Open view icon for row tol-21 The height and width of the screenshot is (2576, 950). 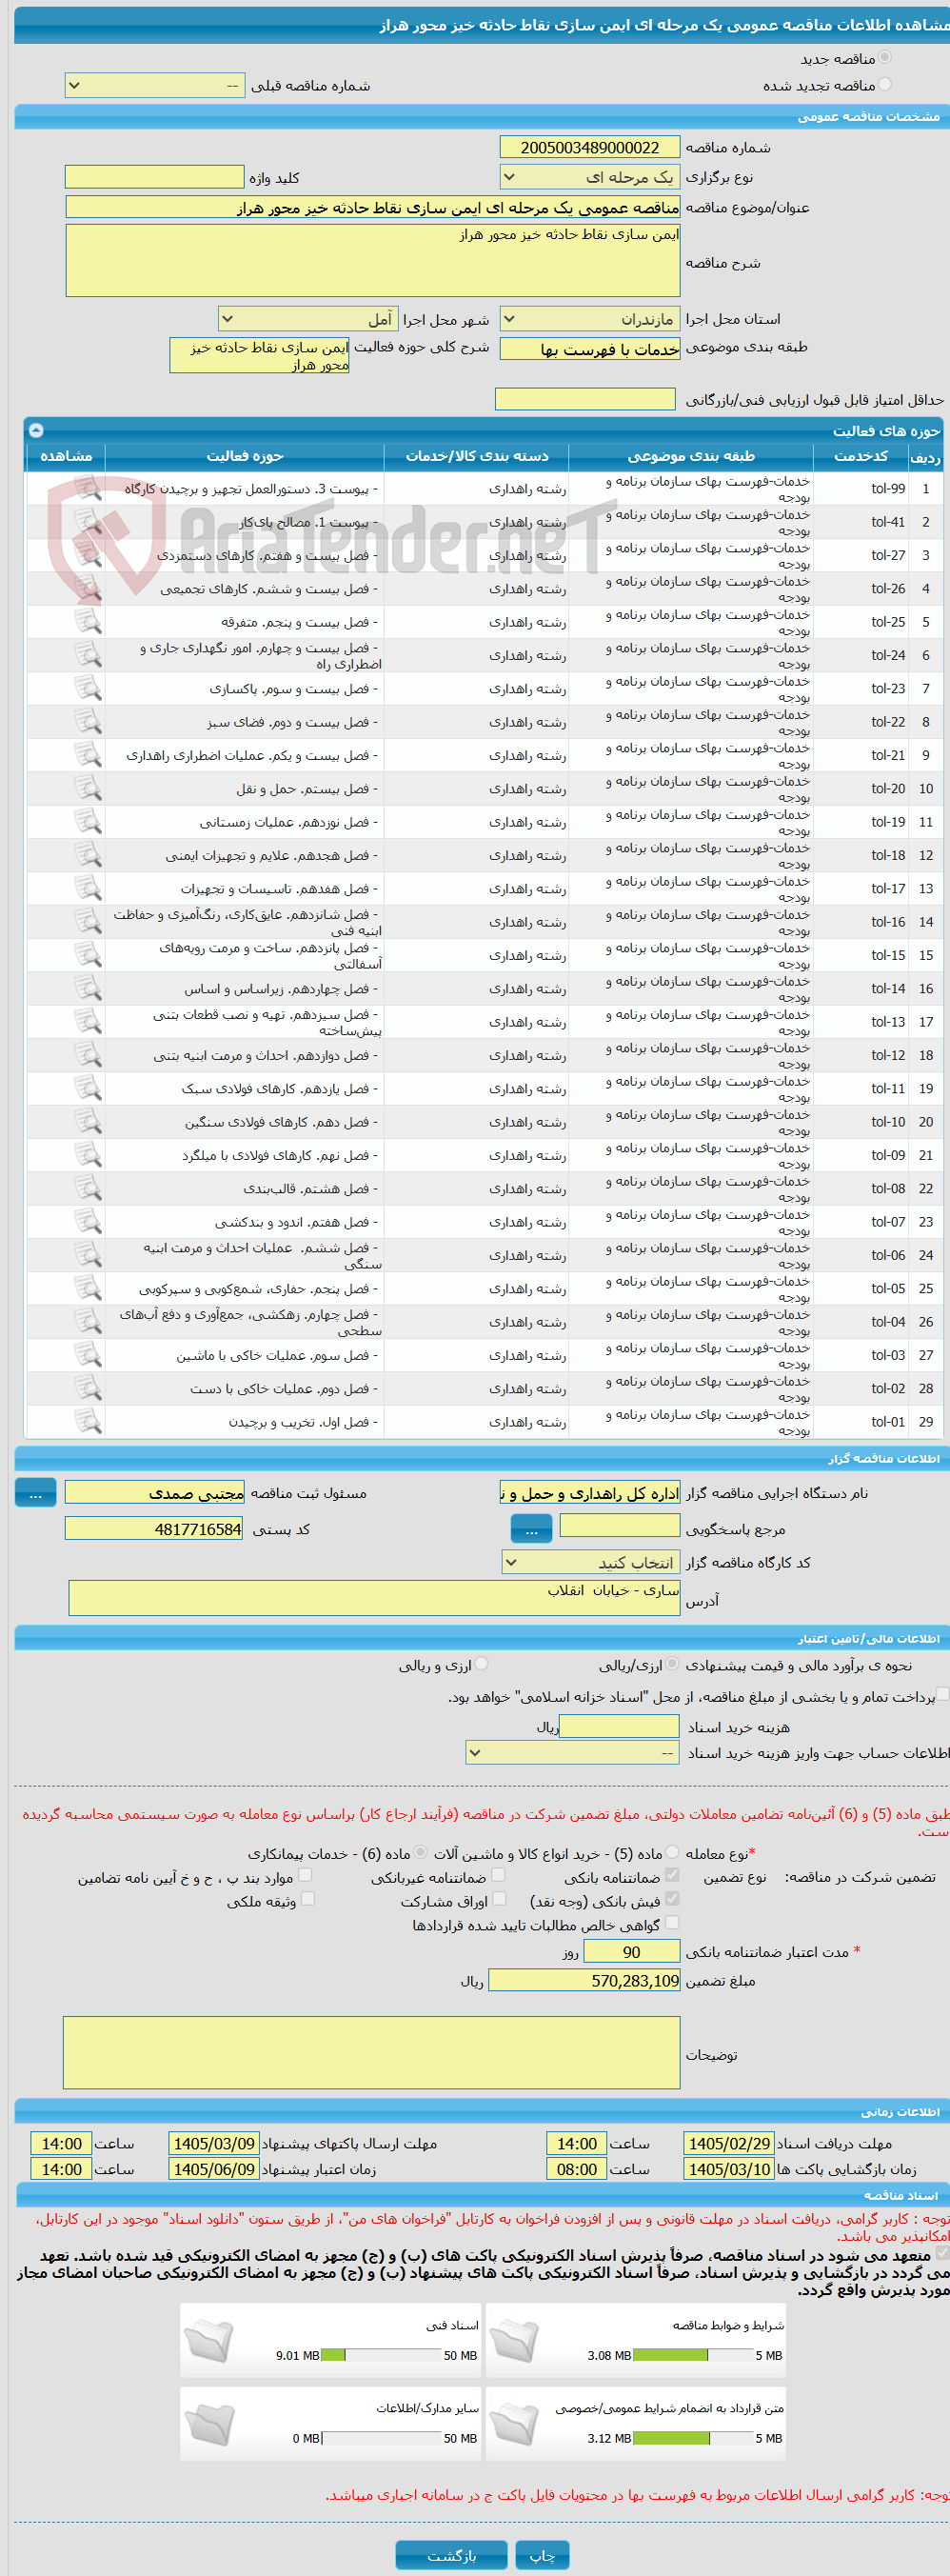(x=88, y=755)
